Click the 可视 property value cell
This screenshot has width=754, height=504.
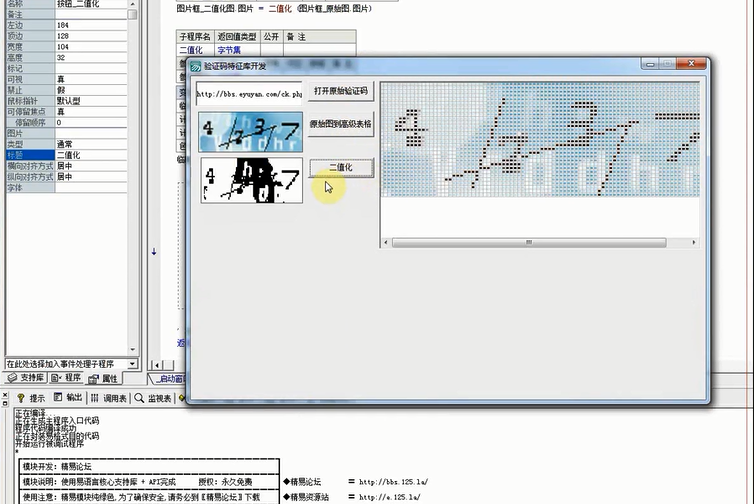94,79
